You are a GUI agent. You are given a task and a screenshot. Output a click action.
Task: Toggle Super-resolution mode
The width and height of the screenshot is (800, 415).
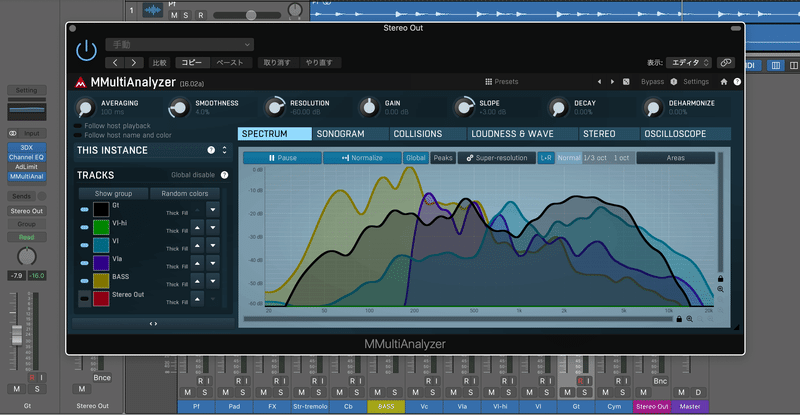click(496, 158)
